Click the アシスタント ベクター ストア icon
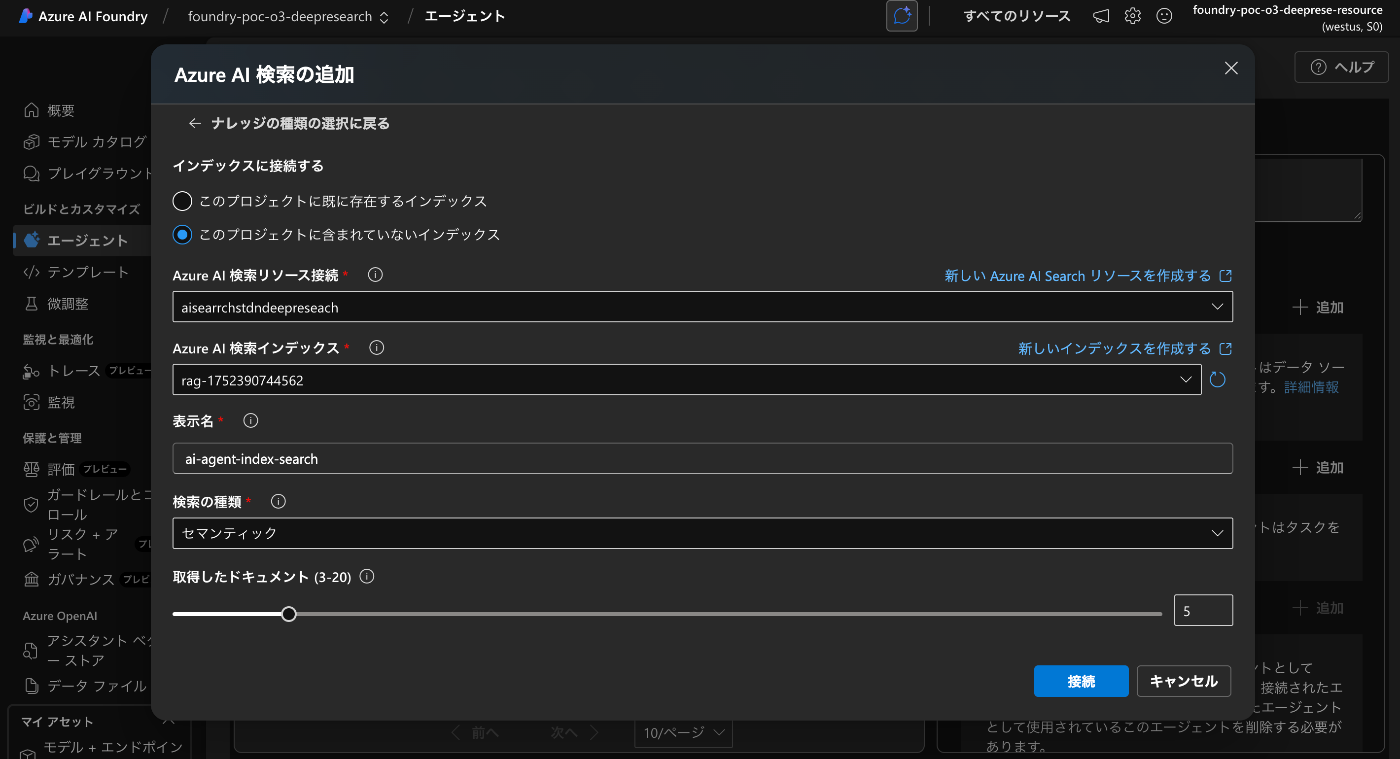 point(31,651)
